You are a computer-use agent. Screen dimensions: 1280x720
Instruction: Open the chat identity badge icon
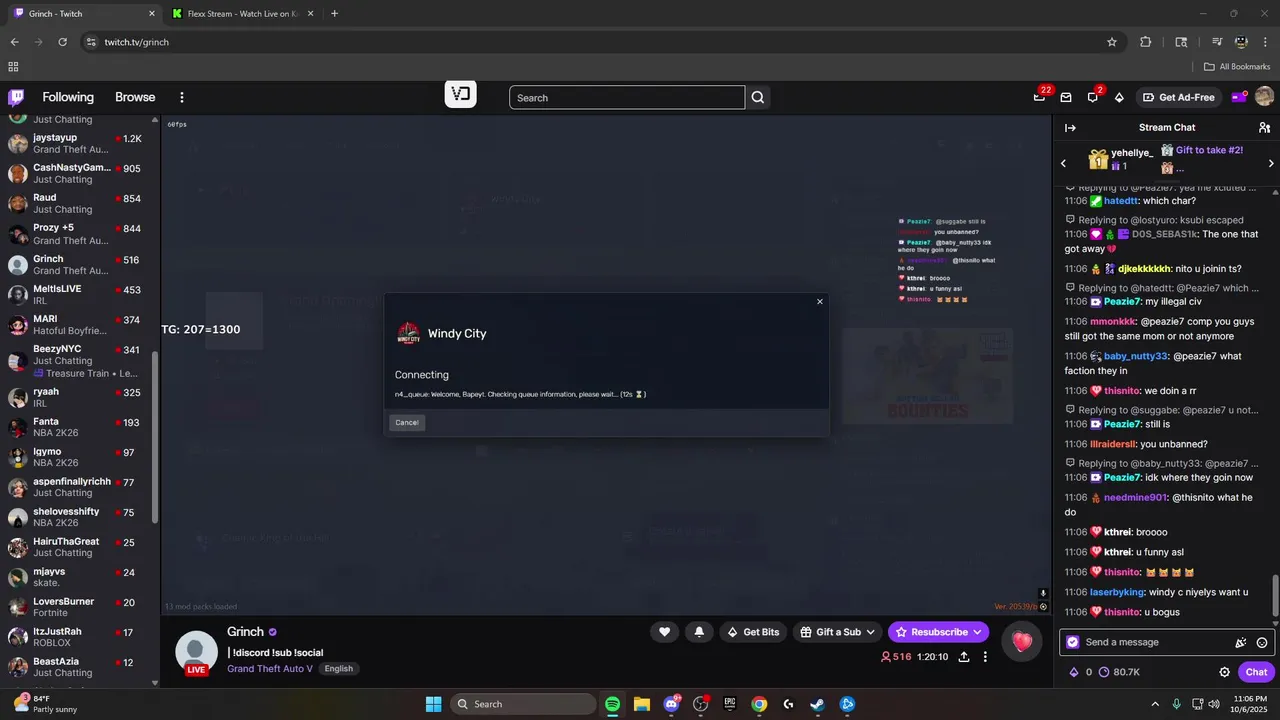pyautogui.click(x=1073, y=642)
